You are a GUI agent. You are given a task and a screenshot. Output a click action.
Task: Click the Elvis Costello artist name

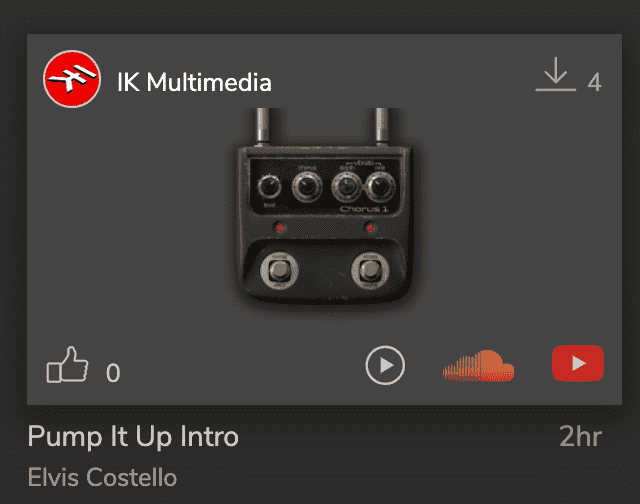(102, 476)
